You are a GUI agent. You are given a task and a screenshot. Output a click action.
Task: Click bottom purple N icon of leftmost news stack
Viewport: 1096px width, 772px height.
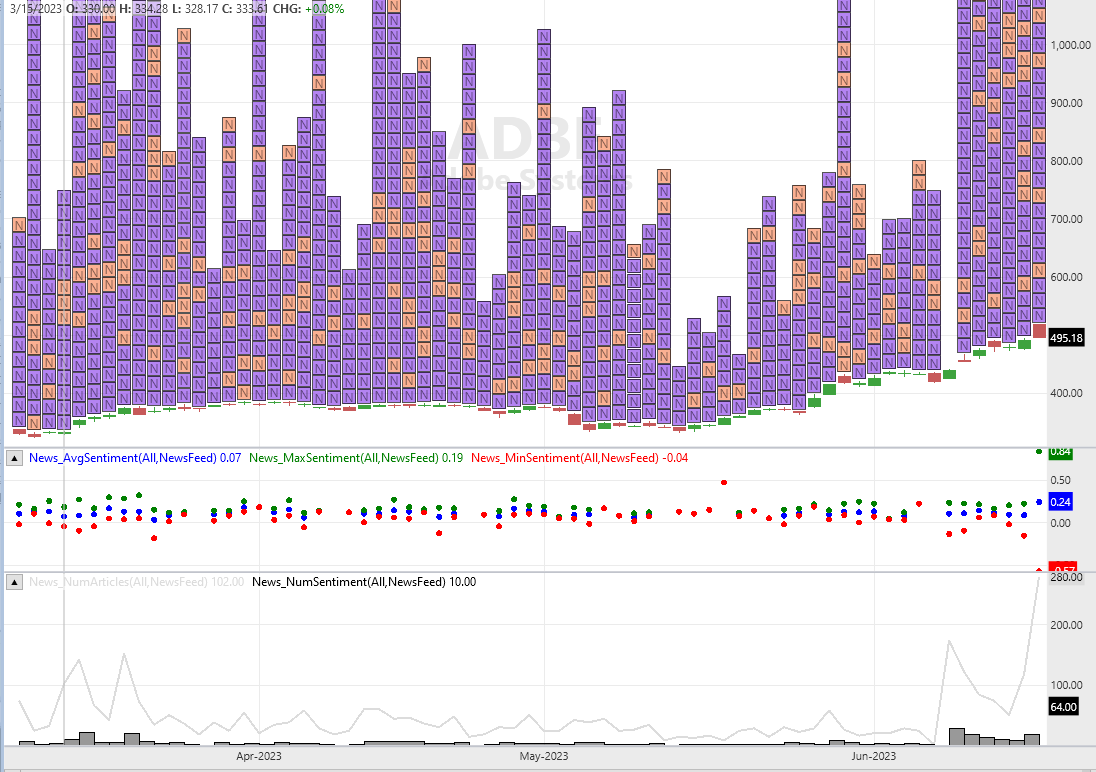coord(19,419)
